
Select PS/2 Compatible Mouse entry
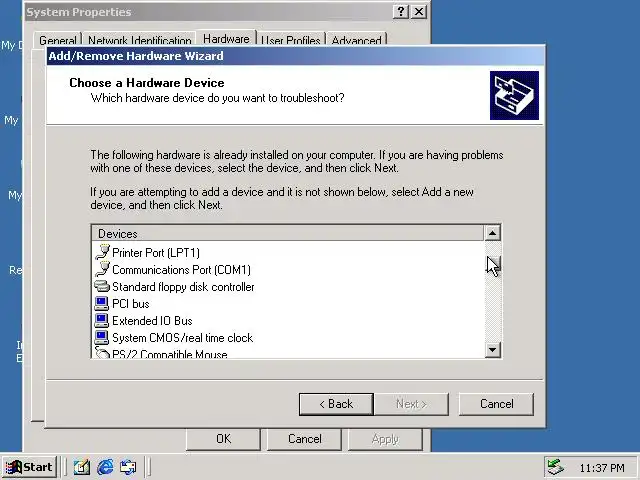pyautogui.click(x=169, y=353)
